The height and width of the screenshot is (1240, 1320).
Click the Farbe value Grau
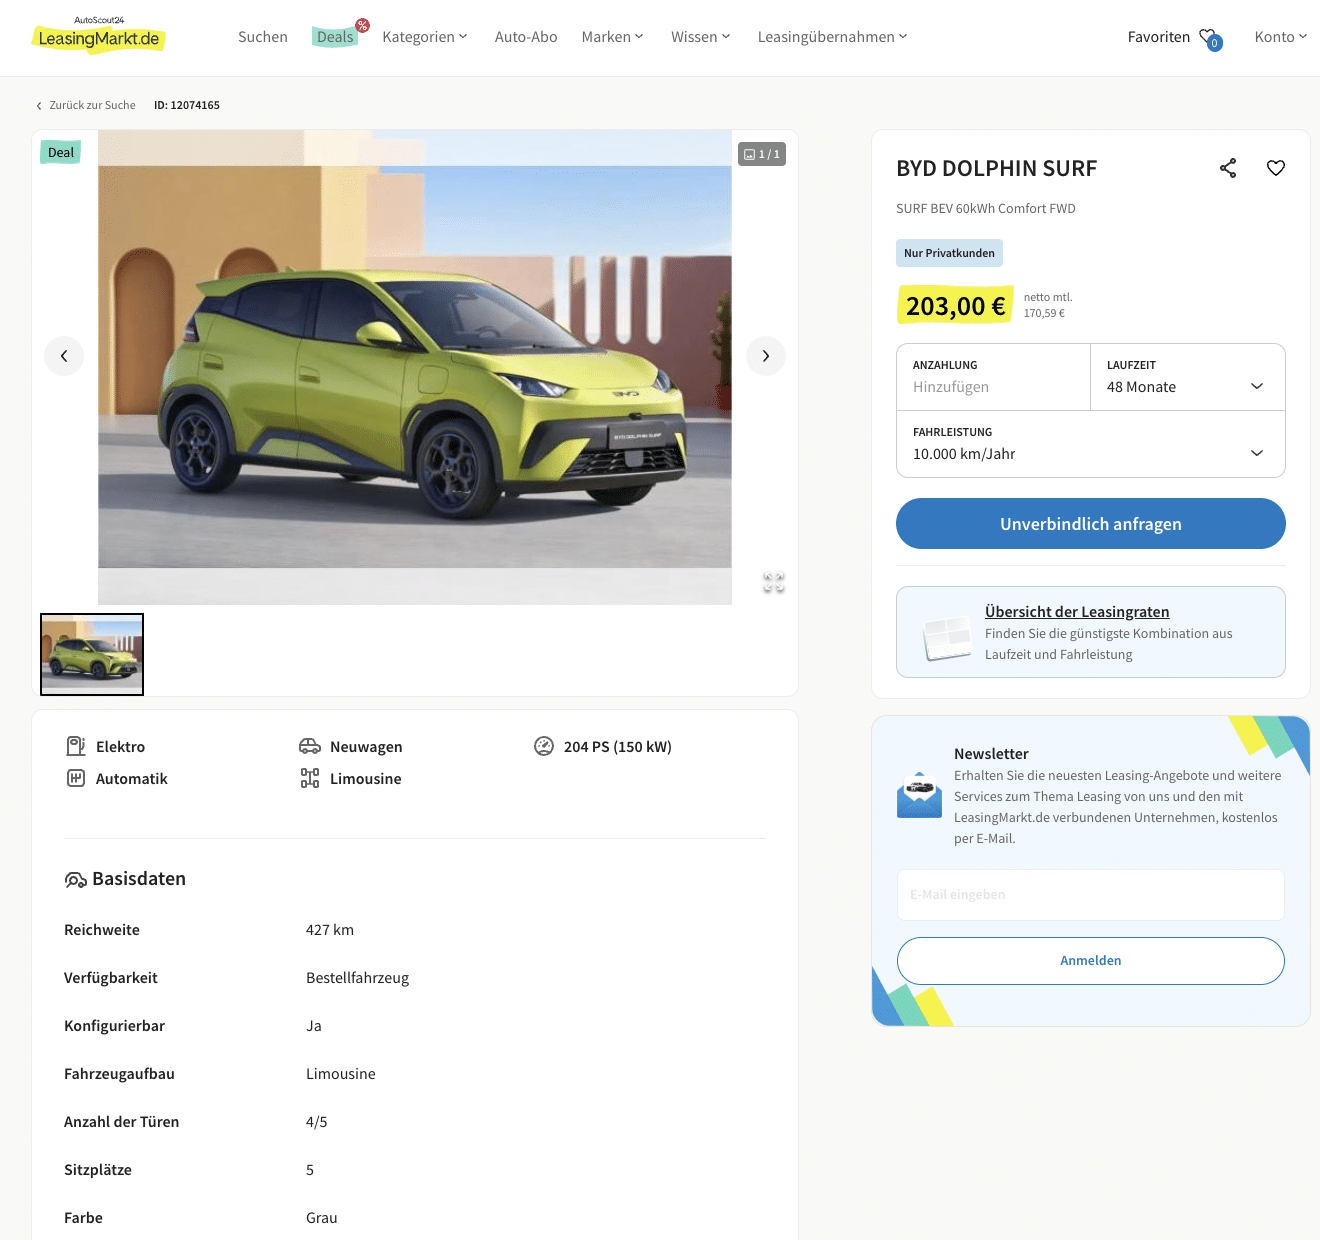pos(322,1218)
